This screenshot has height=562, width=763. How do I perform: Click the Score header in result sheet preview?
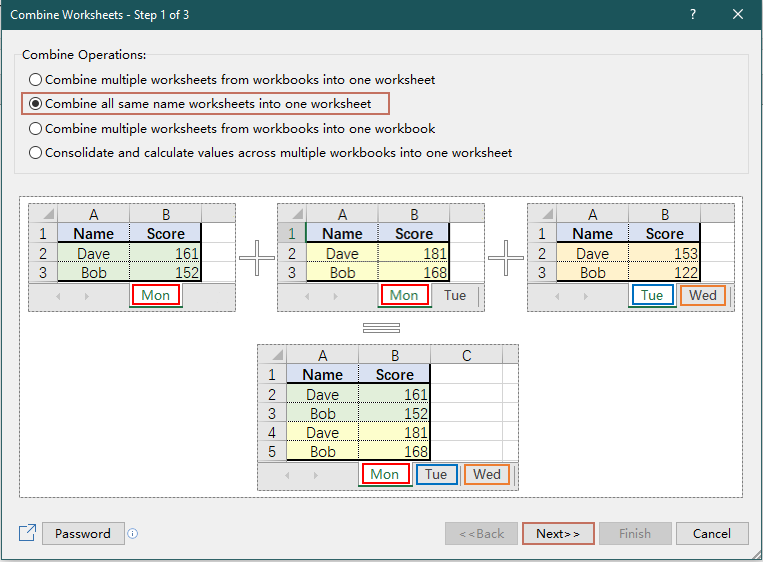coord(394,375)
